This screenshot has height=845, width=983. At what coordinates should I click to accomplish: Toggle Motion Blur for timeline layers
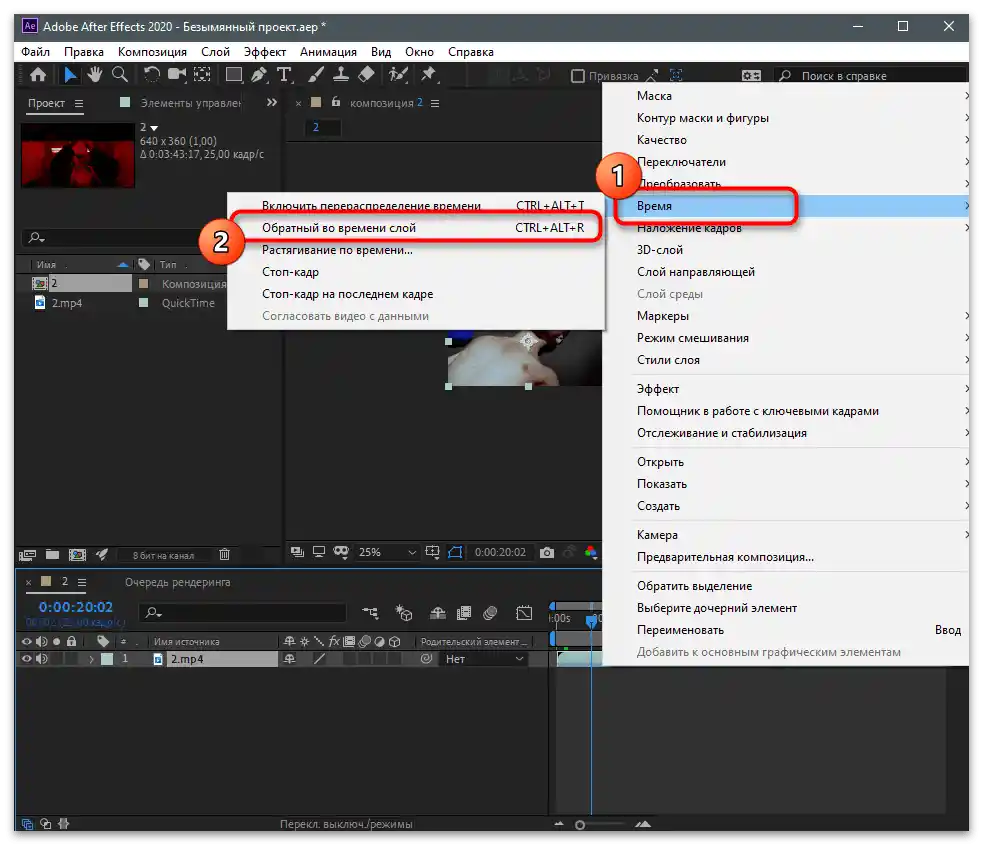490,613
